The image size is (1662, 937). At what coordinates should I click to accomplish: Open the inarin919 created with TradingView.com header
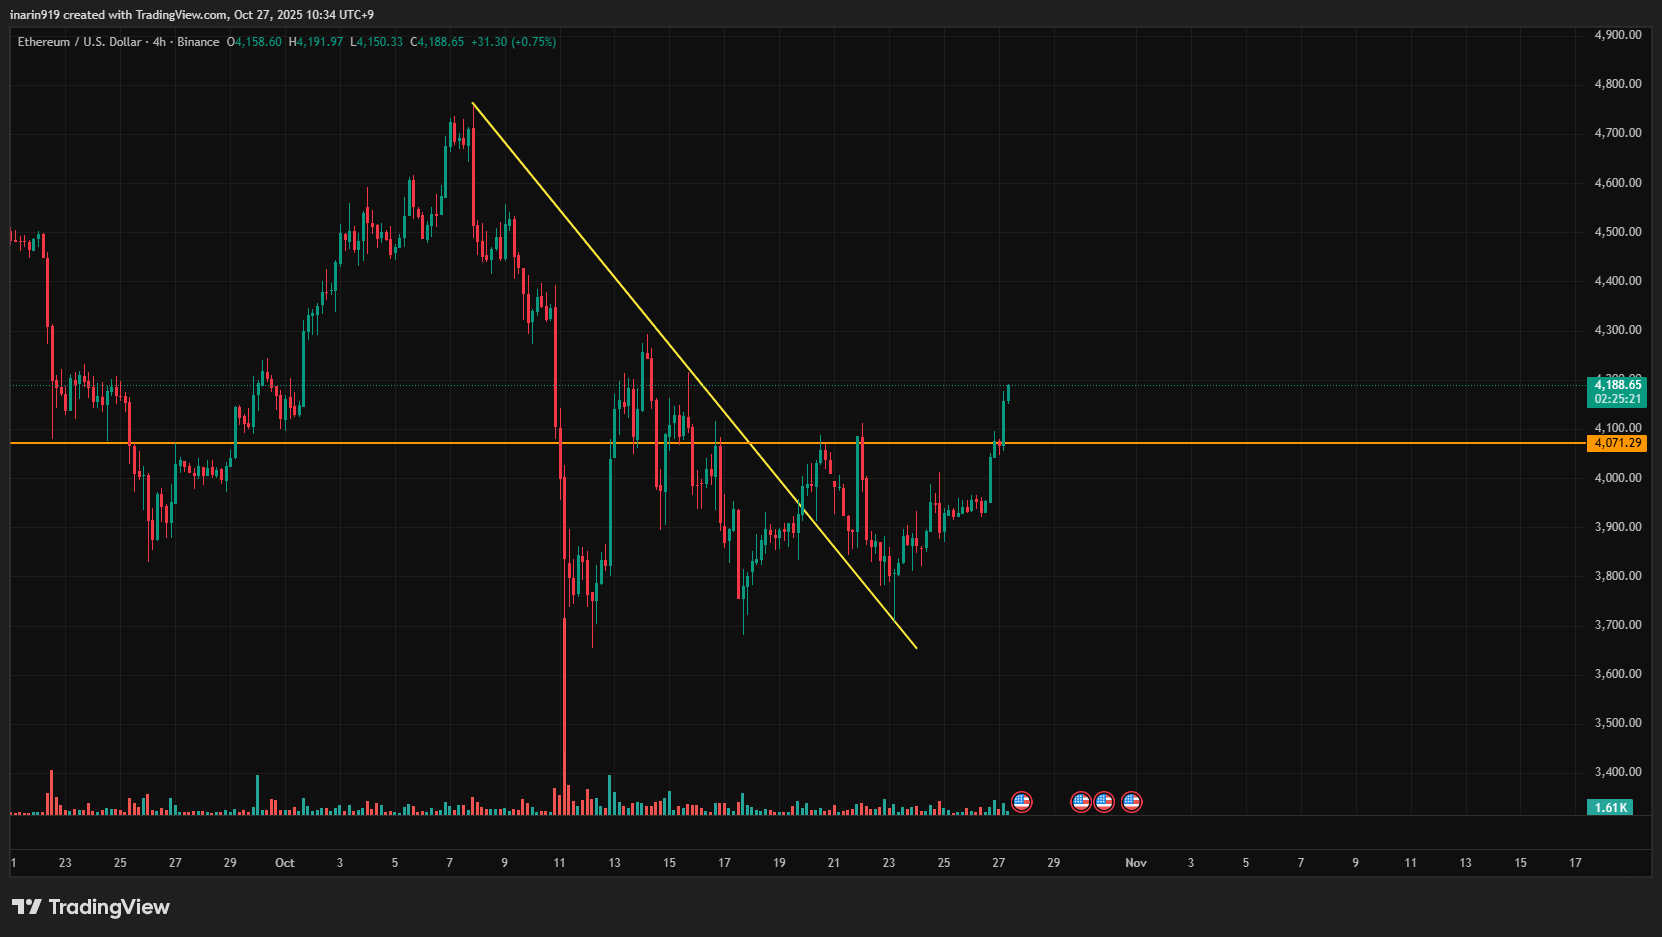192,15
